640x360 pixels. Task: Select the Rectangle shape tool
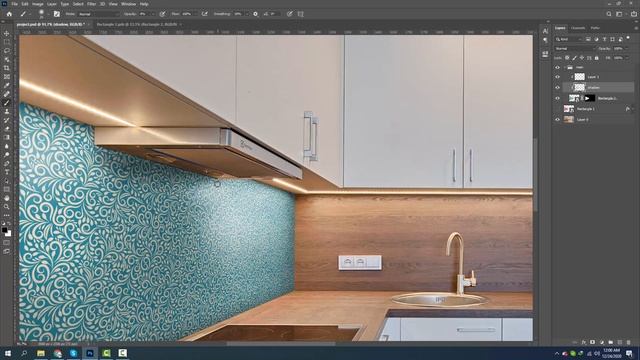click(x=7, y=189)
